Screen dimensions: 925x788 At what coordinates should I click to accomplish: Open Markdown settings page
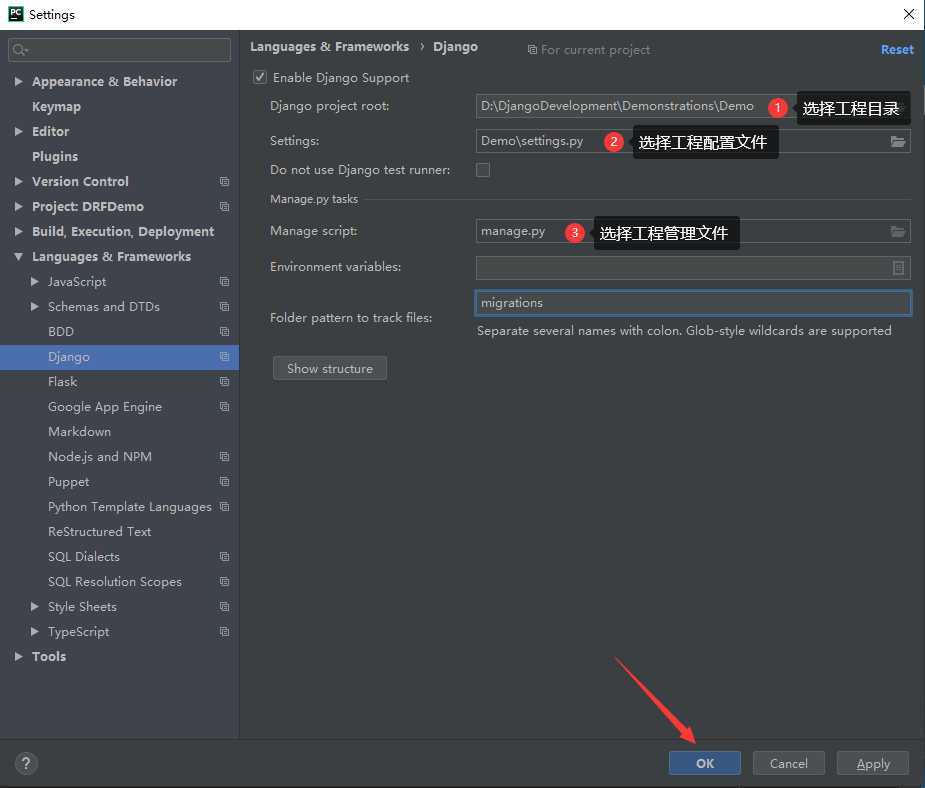(x=79, y=432)
